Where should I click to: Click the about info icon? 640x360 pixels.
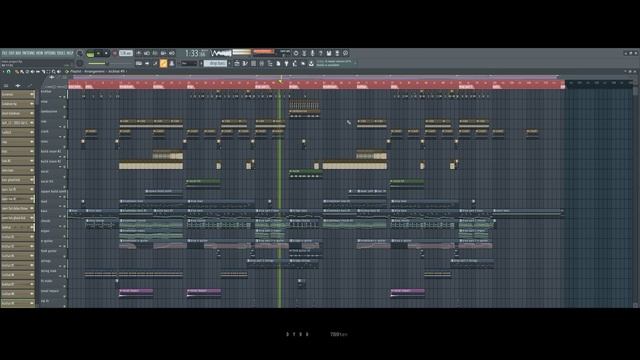pyautogui.click(x=346, y=53)
